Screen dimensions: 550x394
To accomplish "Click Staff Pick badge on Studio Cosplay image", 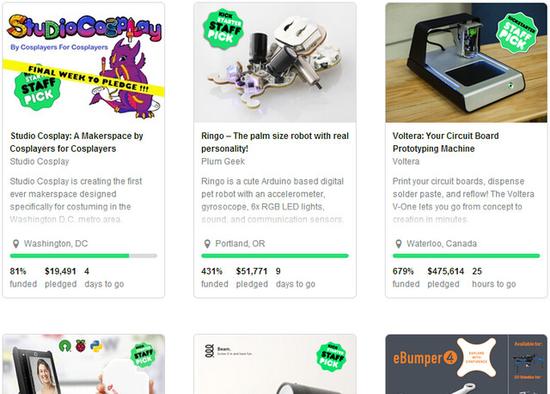I will pyautogui.click(x=37, y=91).
